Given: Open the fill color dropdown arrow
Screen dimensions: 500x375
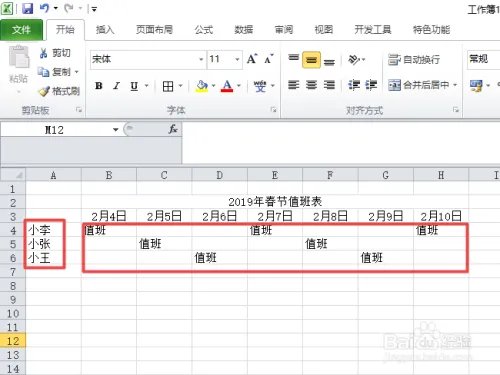Looking at the screenshot, I should [x=213, y=86].
